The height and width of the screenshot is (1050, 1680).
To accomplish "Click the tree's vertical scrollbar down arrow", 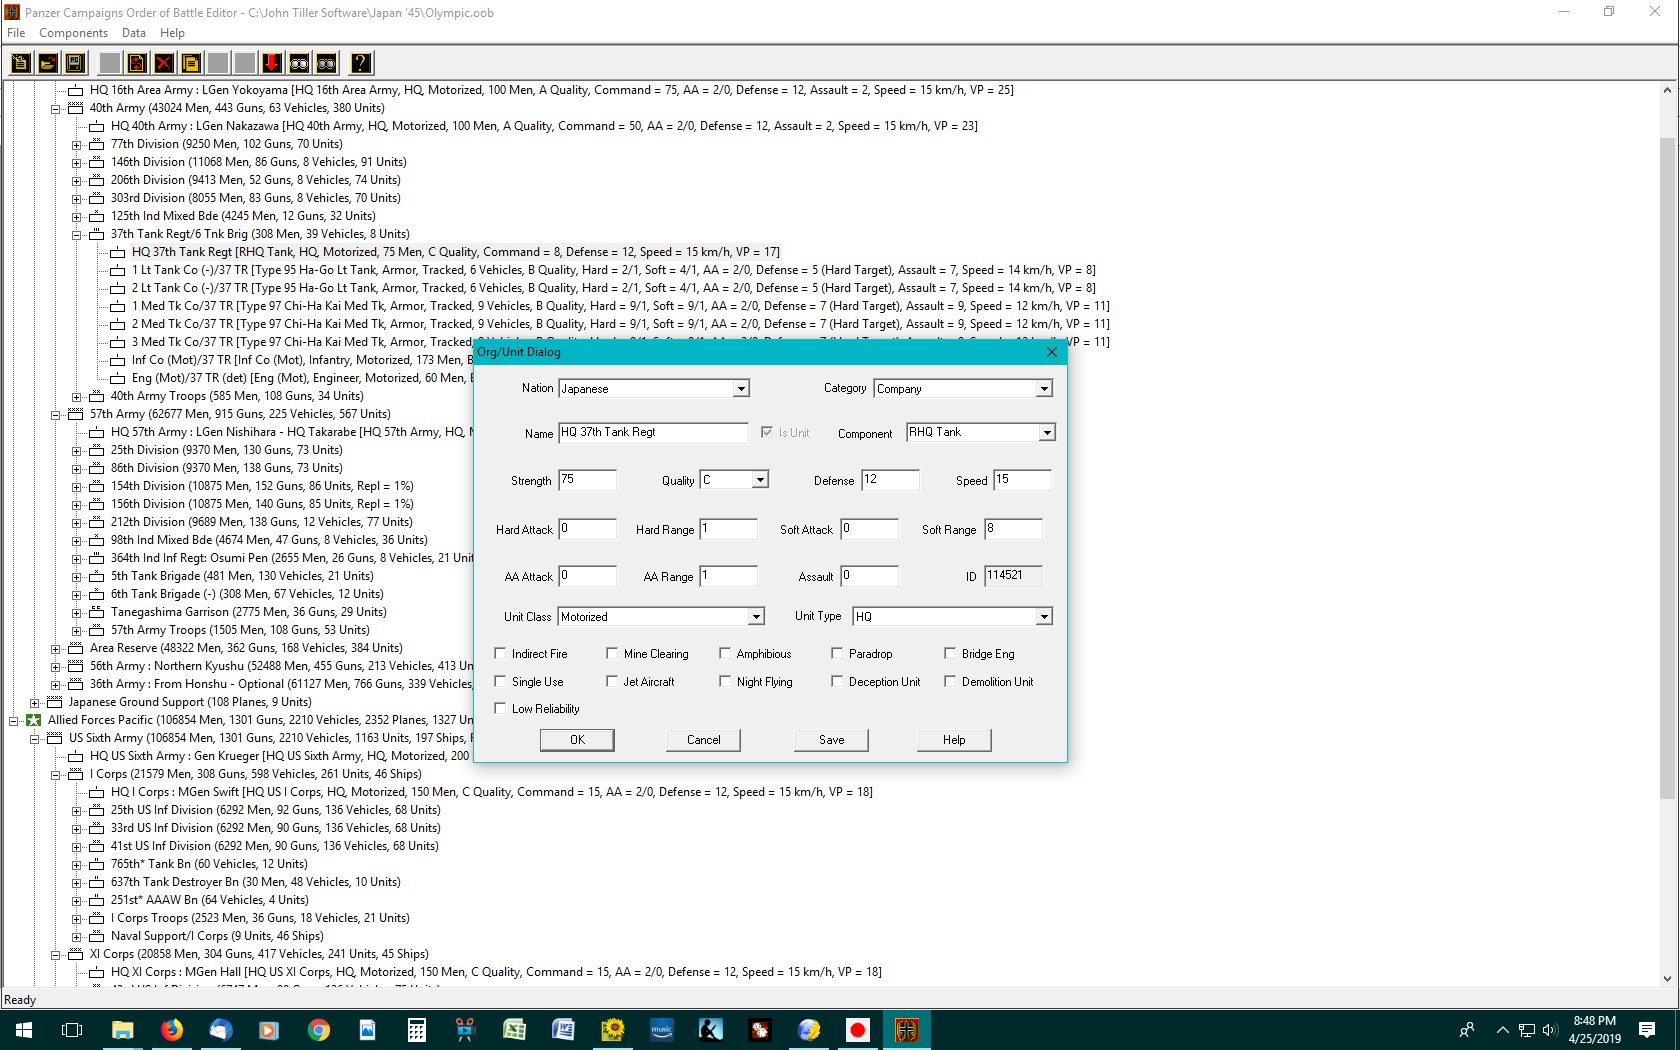I will (1667, 979).
